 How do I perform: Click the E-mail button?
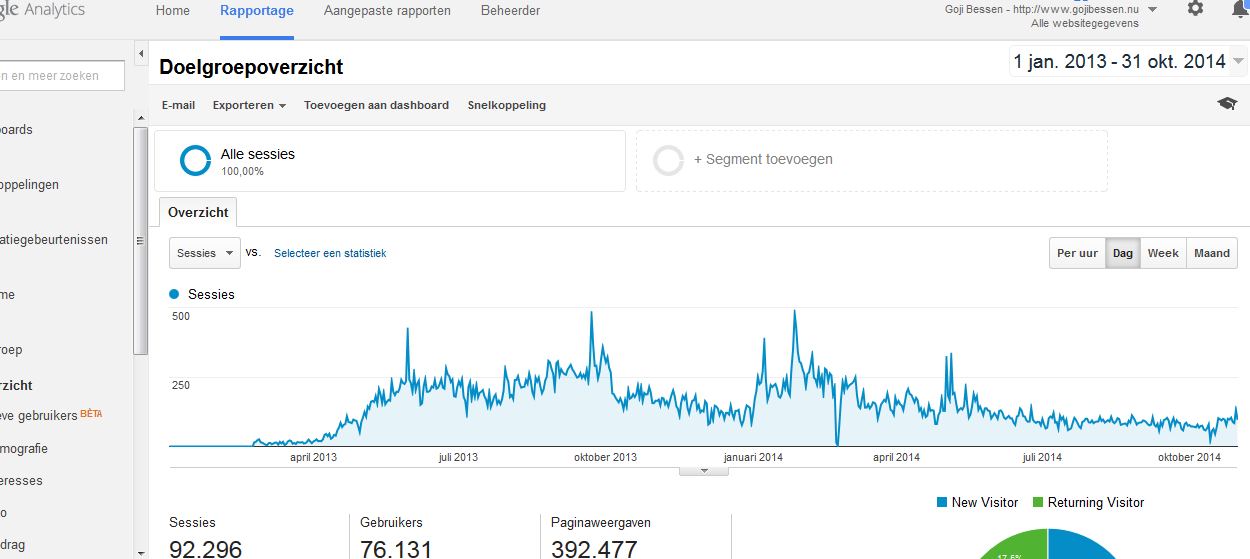tap(178, 105)
